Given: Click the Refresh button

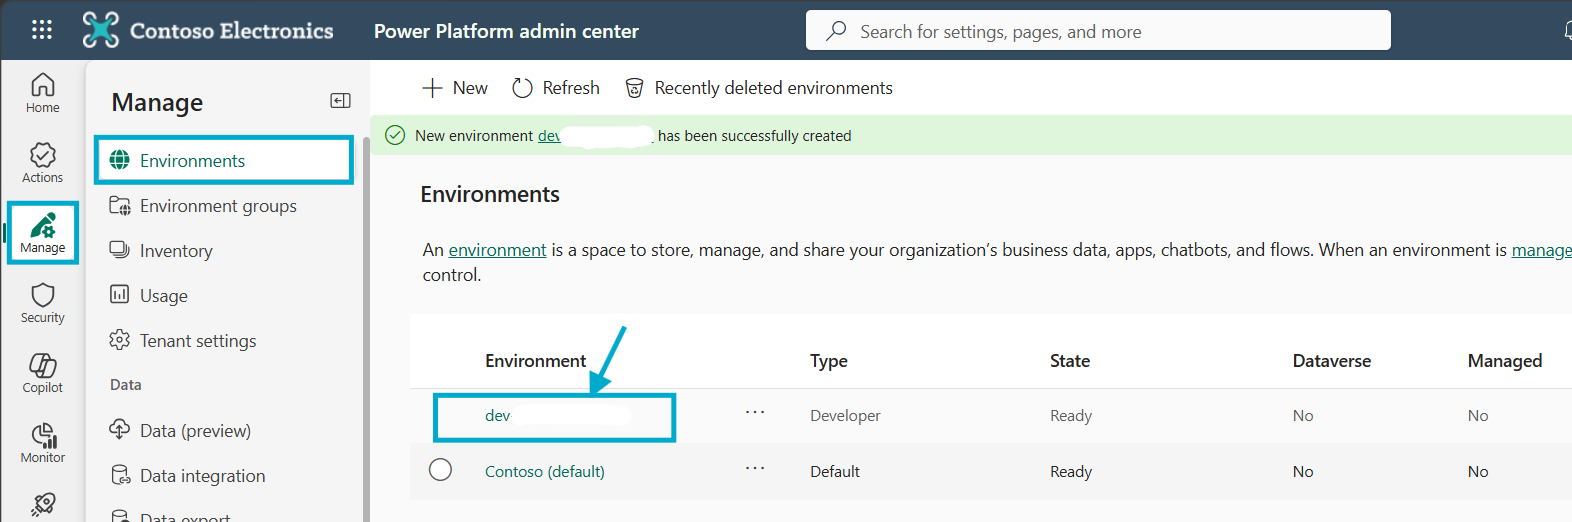Looking at the screenshot, I should click(x=556, y=88).
